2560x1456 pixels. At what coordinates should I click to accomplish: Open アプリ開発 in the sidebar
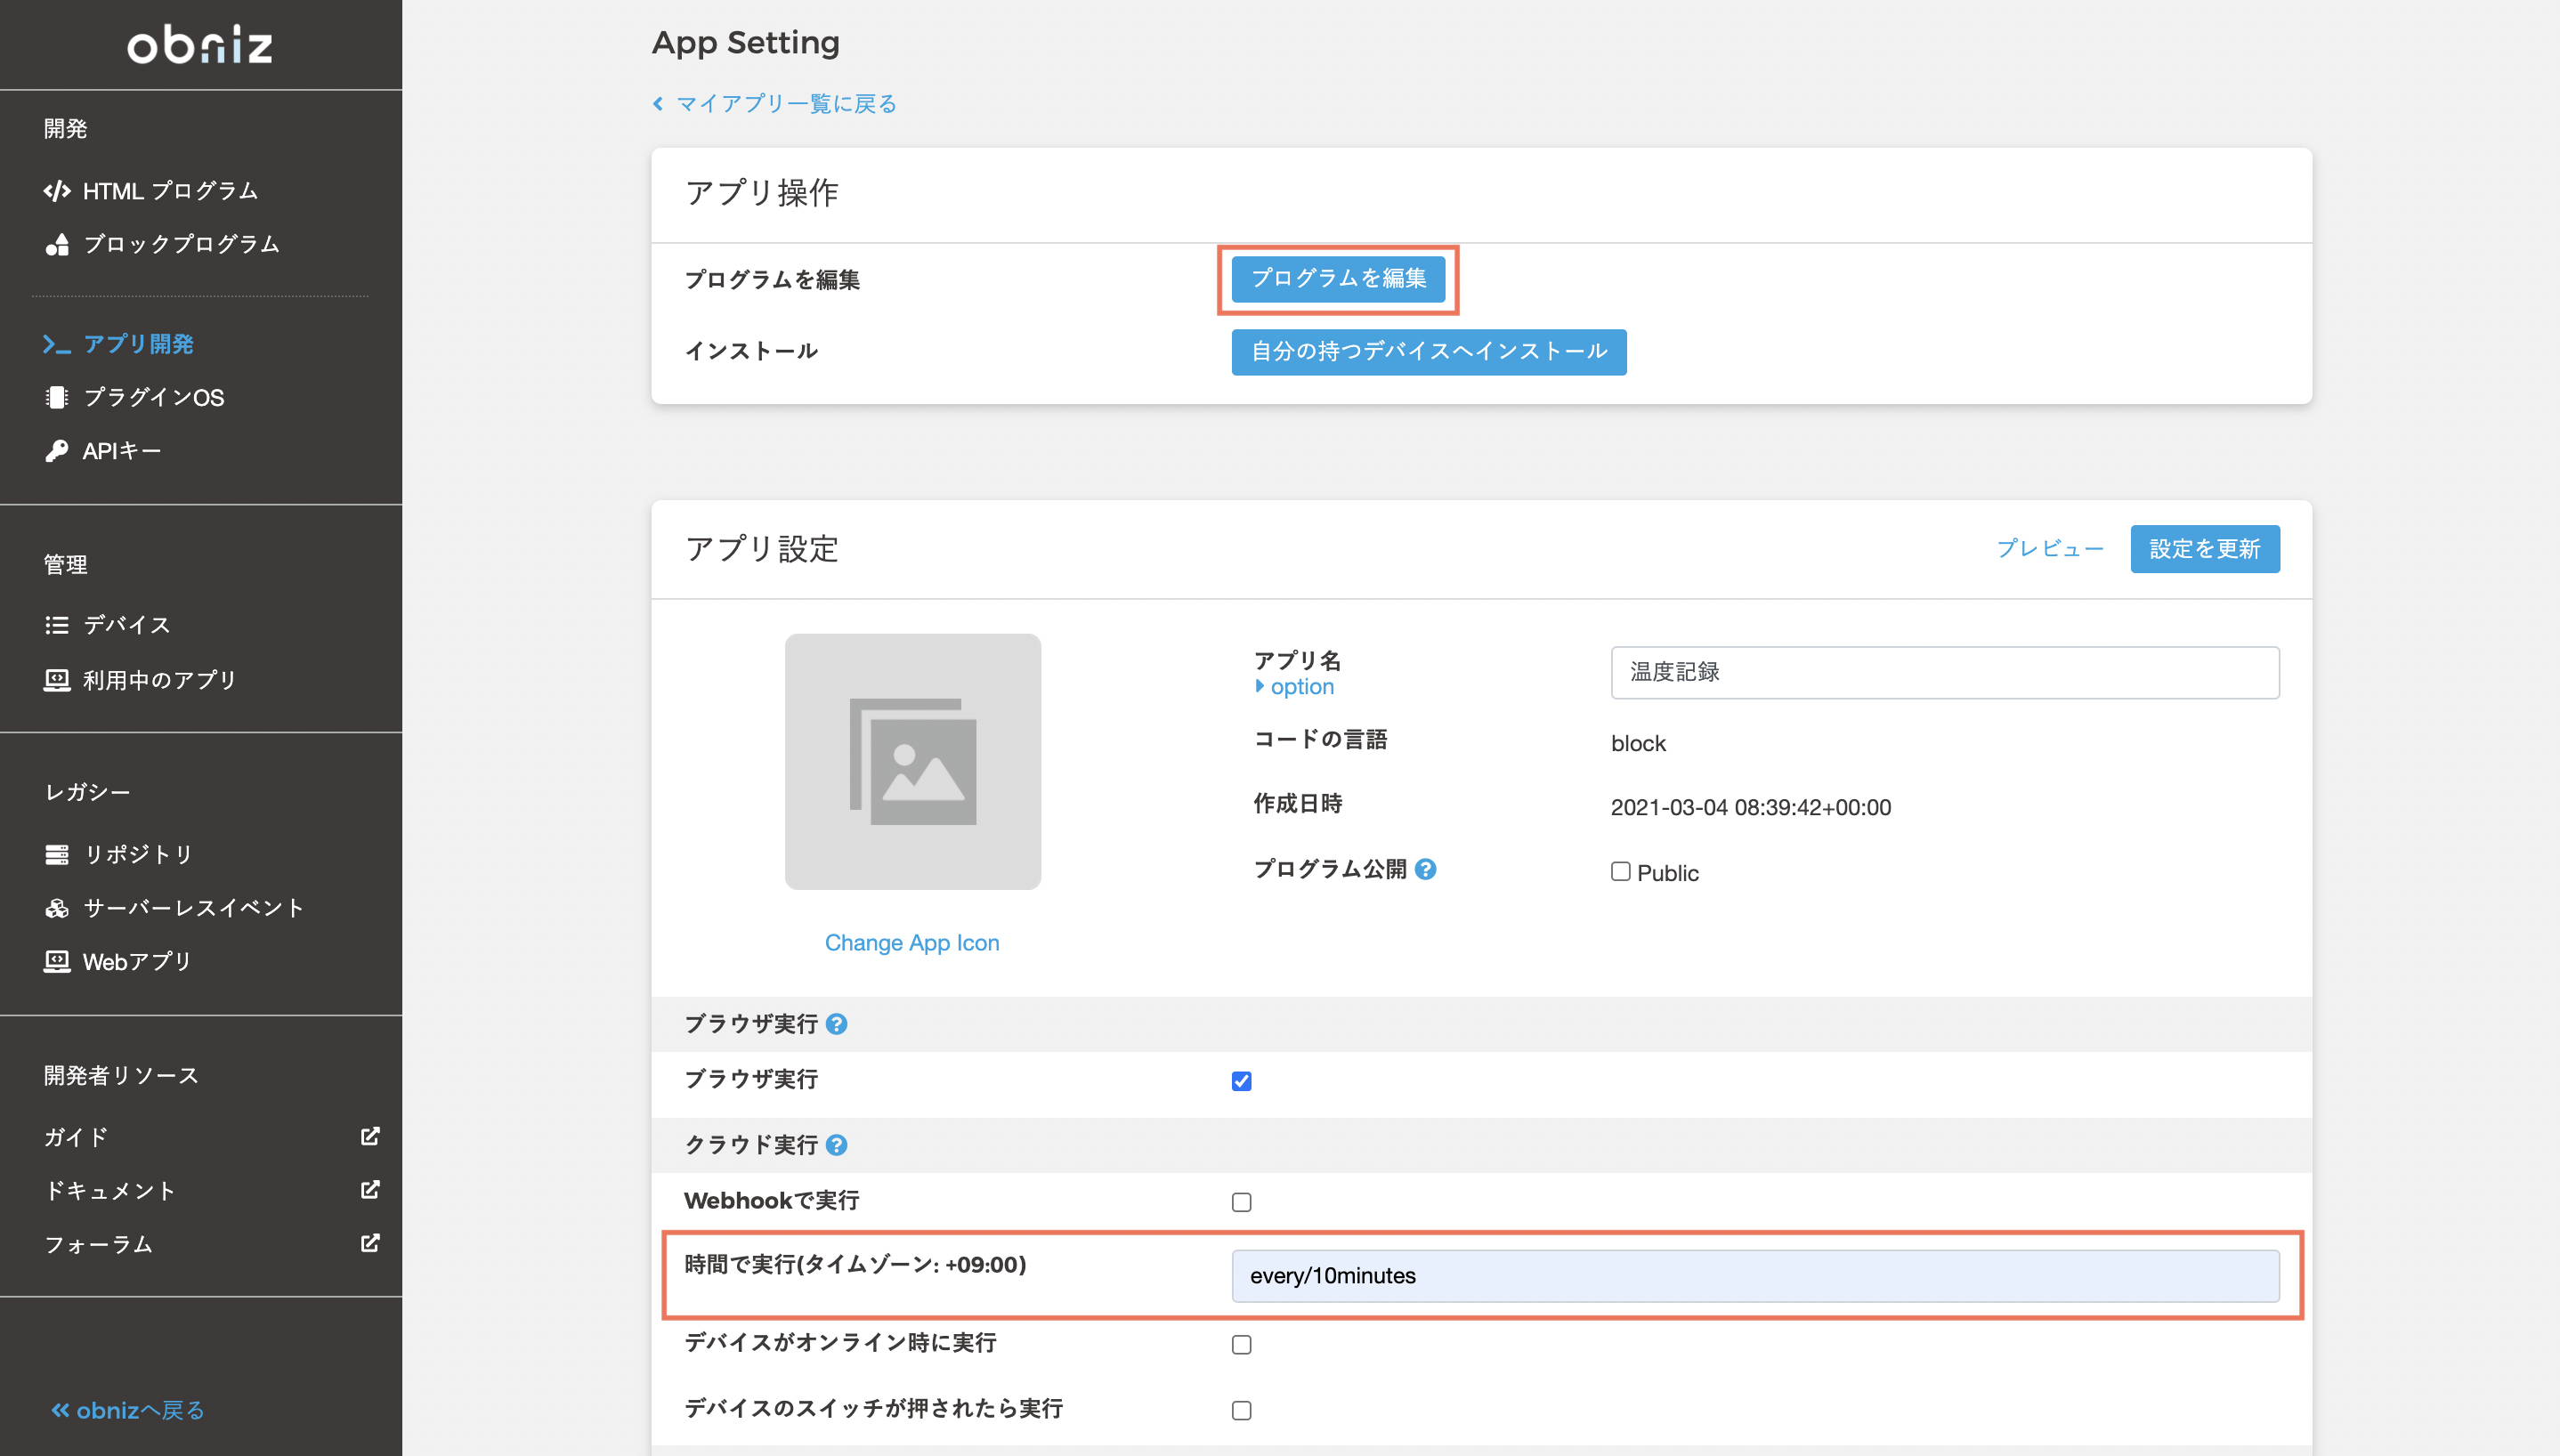(x=137, y=344)
